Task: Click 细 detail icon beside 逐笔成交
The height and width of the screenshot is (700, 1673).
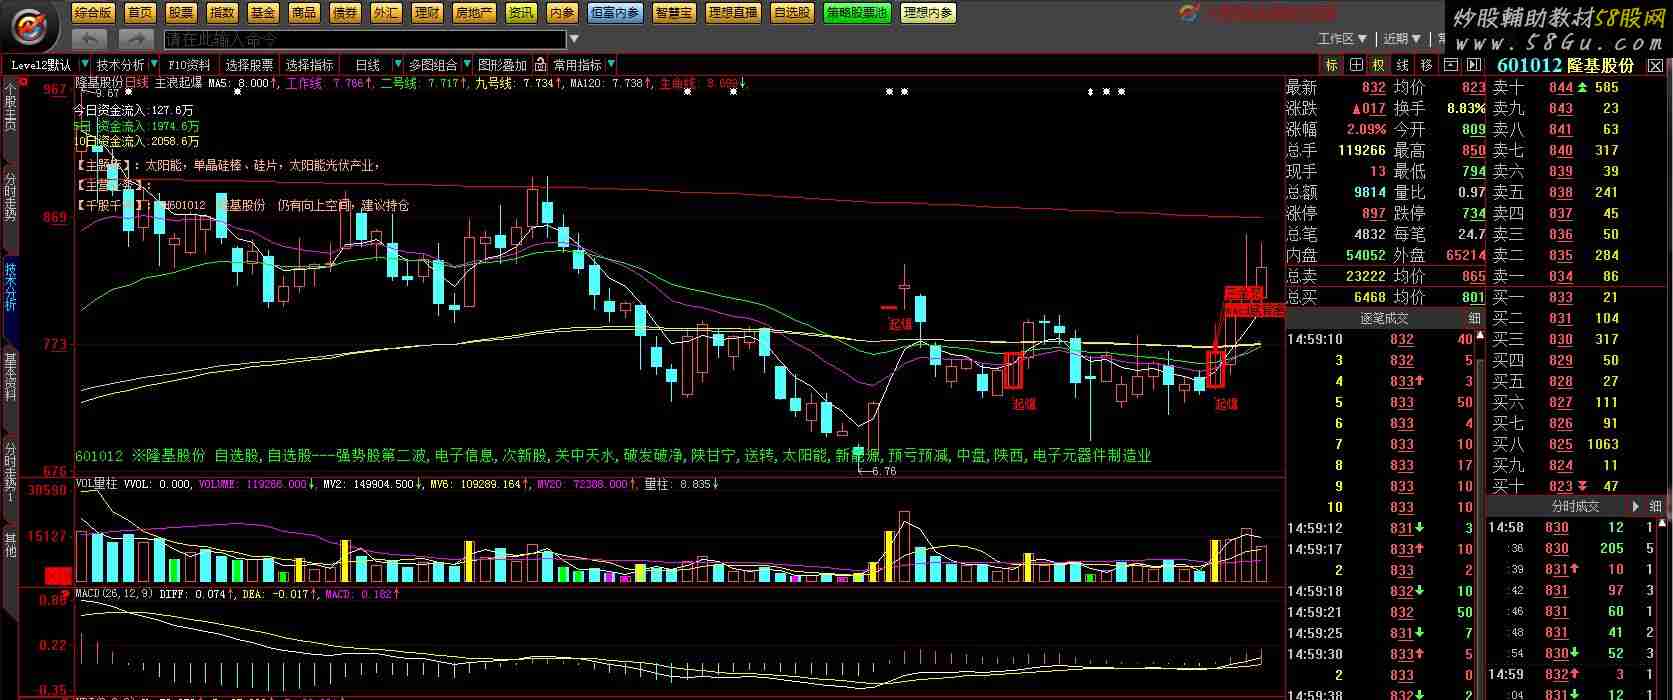Action: point(1474,318)
